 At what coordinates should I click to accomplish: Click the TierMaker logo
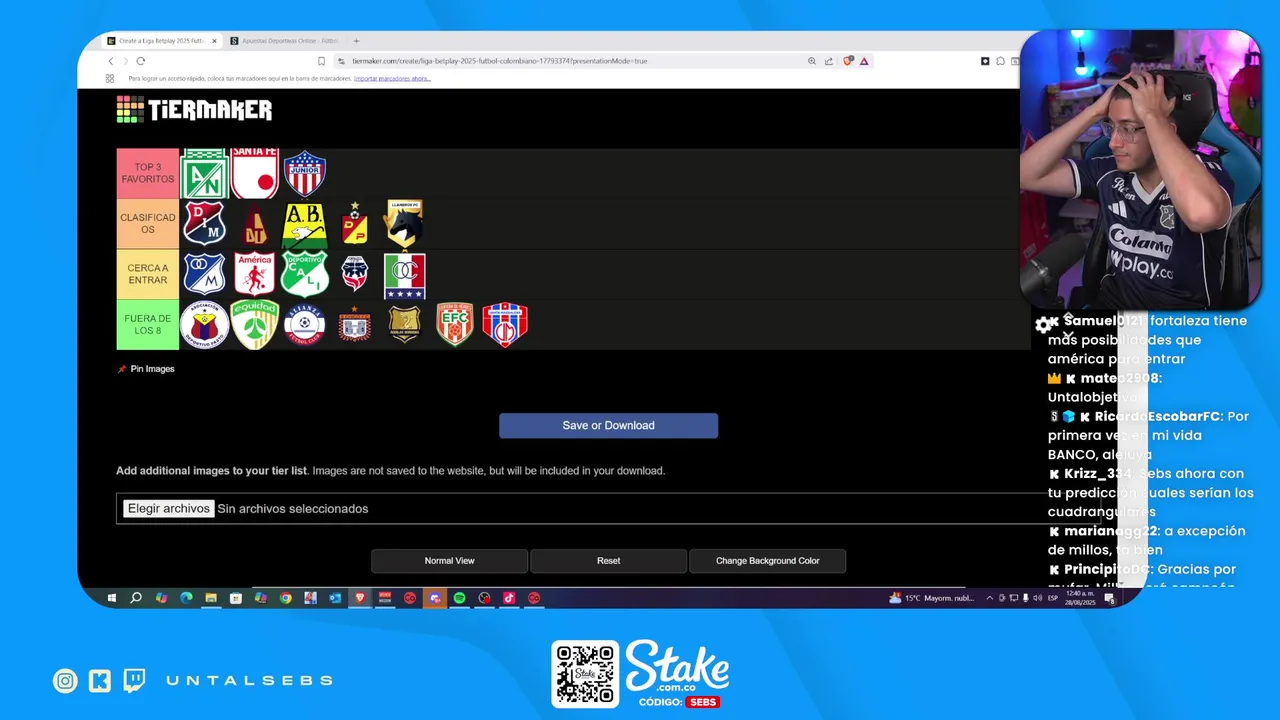[x=194, y=110]
